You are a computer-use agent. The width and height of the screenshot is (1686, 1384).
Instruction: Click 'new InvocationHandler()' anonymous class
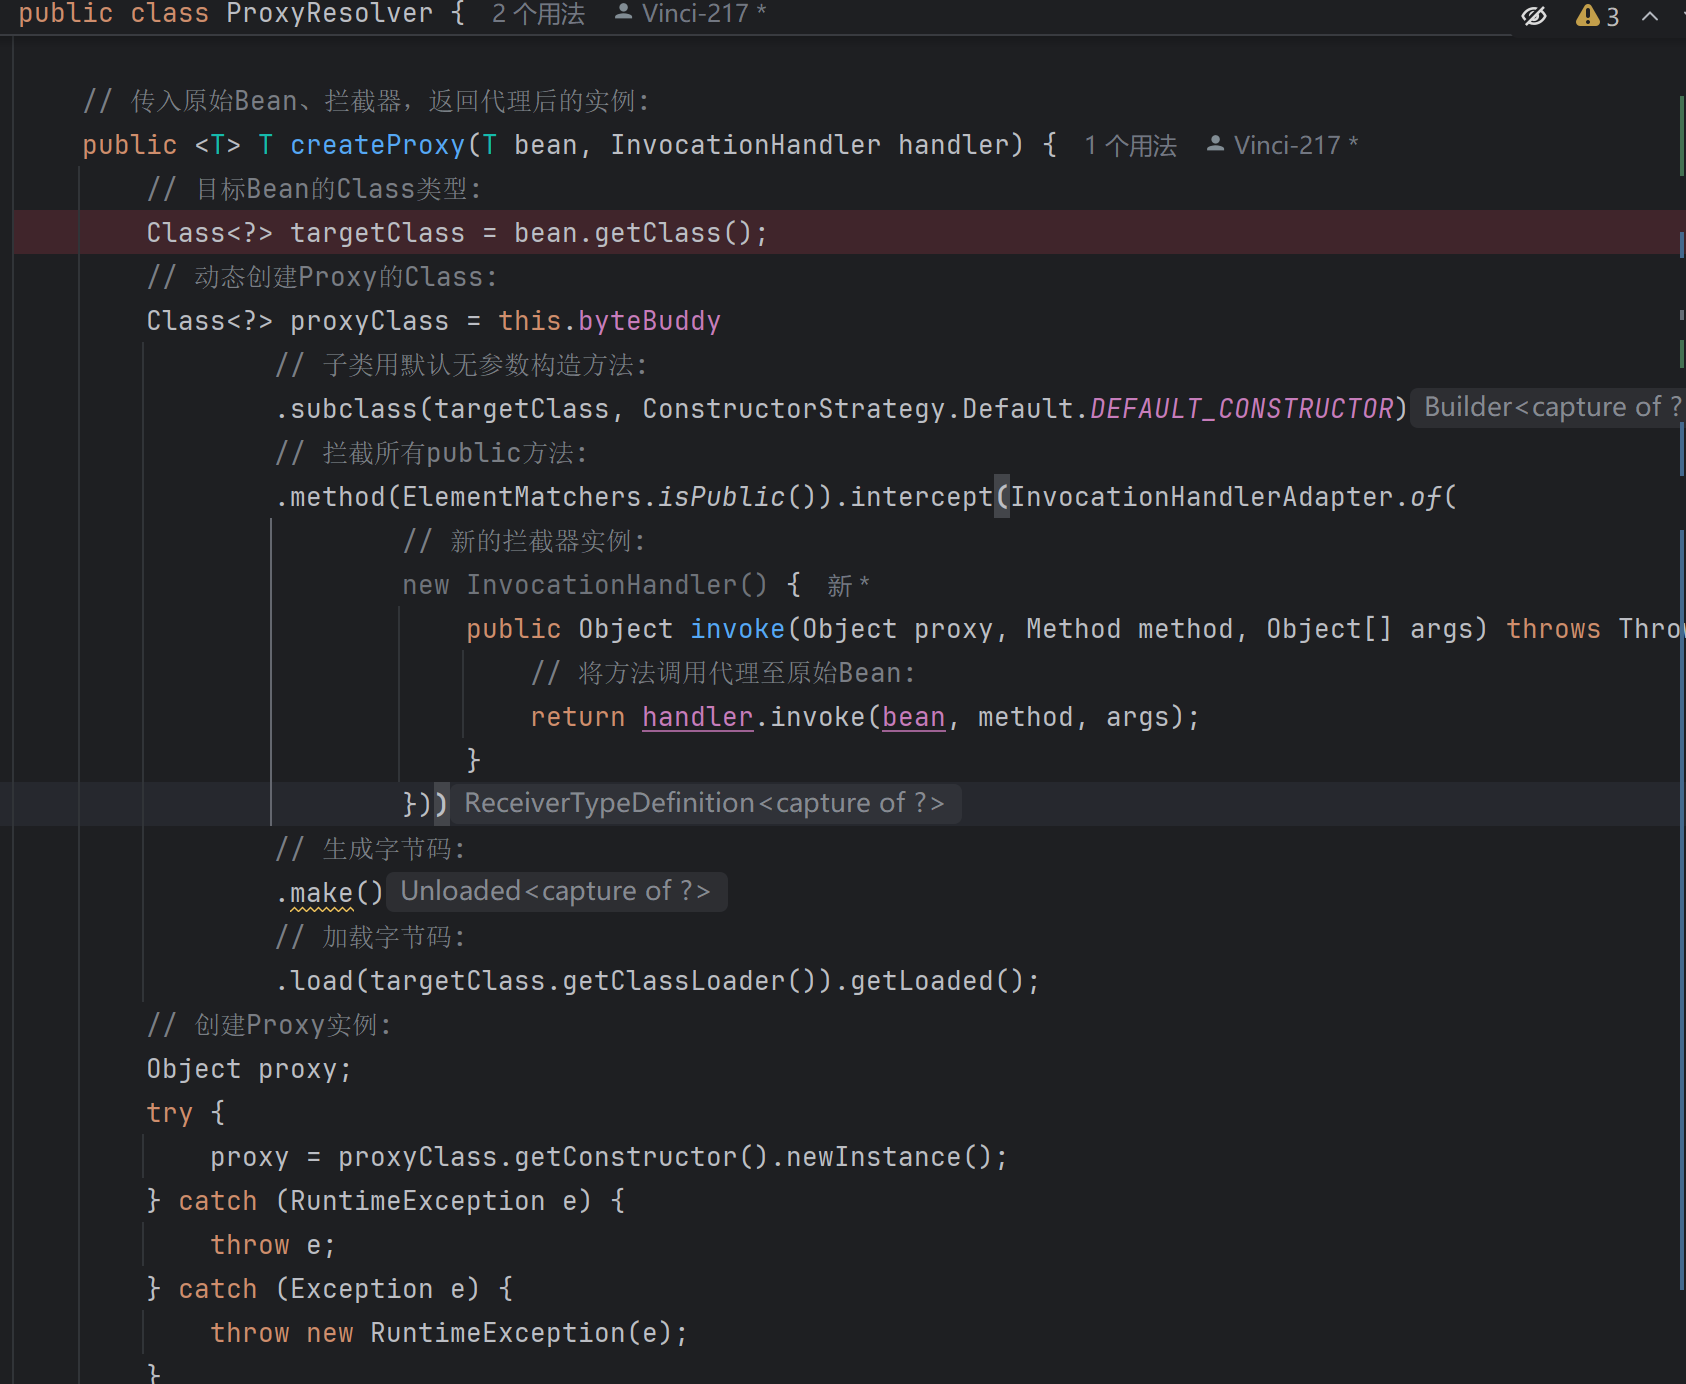(x=585, y=585)
